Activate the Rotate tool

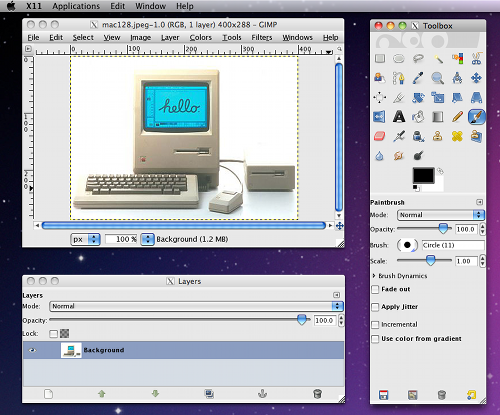pos(418,98)
